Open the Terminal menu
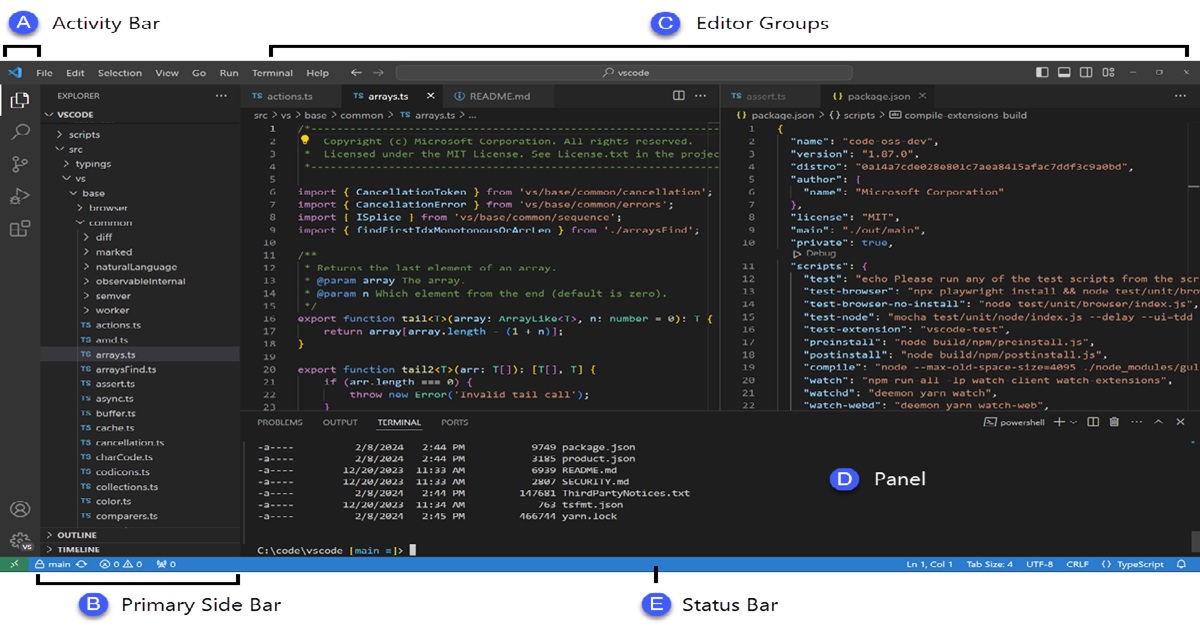The width and height of the screenshot is (1200, 630). coord(272,72)
